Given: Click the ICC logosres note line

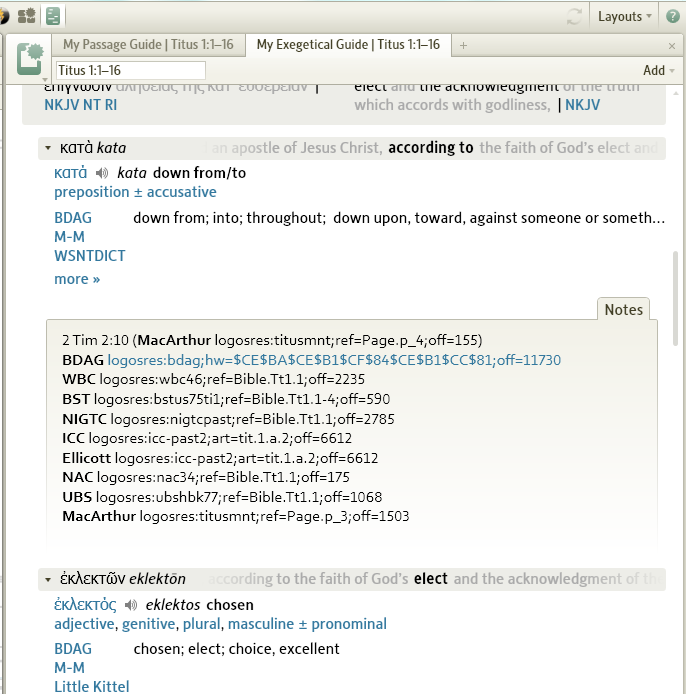Looking at the screenshot, I should [207, 438].
